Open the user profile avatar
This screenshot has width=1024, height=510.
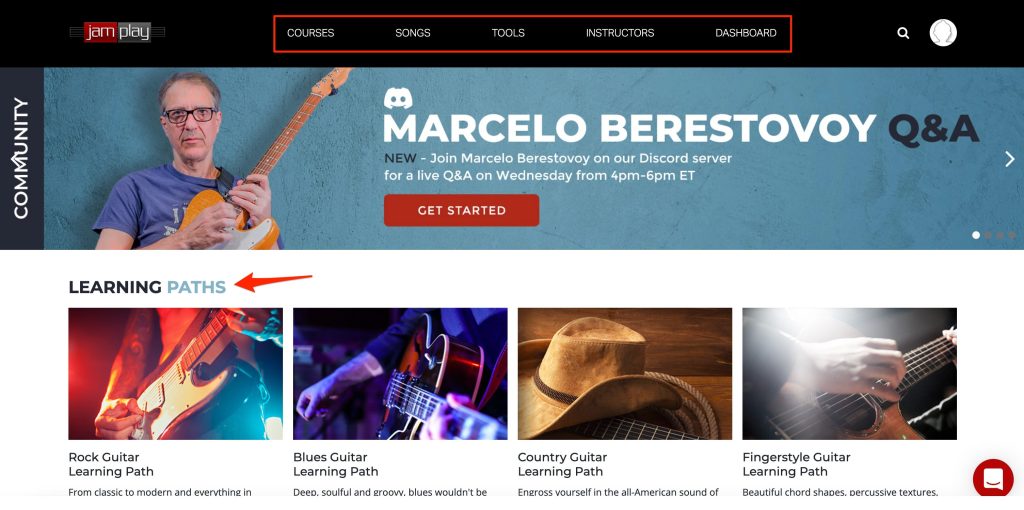click(943, 33)
